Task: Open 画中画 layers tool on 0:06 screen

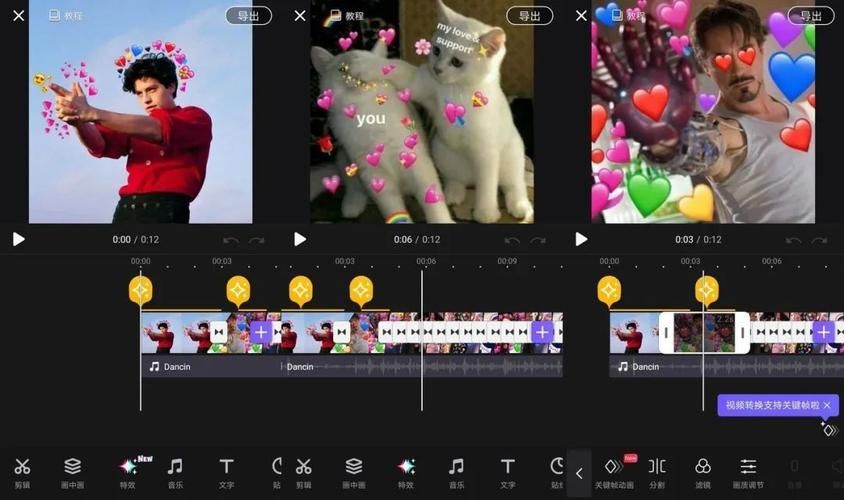Action: [x=354, y=472]
